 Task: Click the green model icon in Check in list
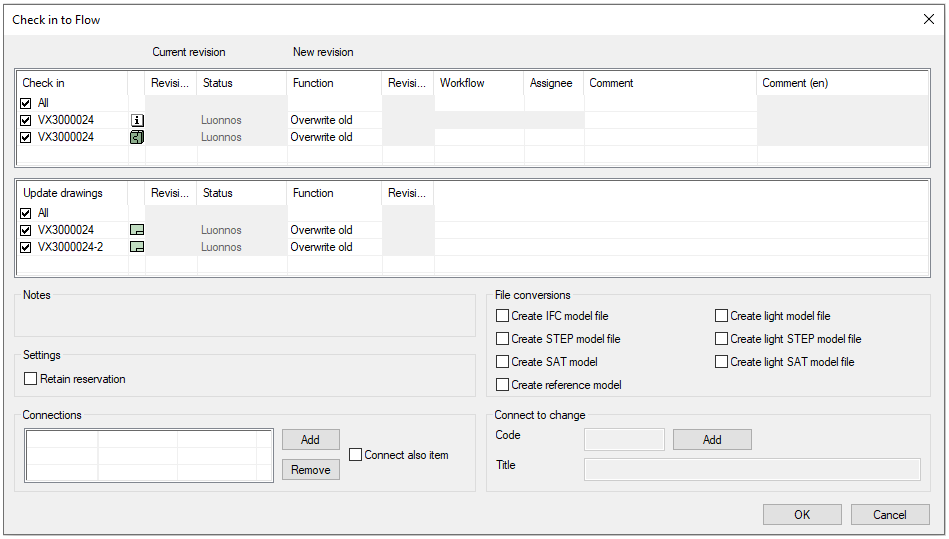137,137
